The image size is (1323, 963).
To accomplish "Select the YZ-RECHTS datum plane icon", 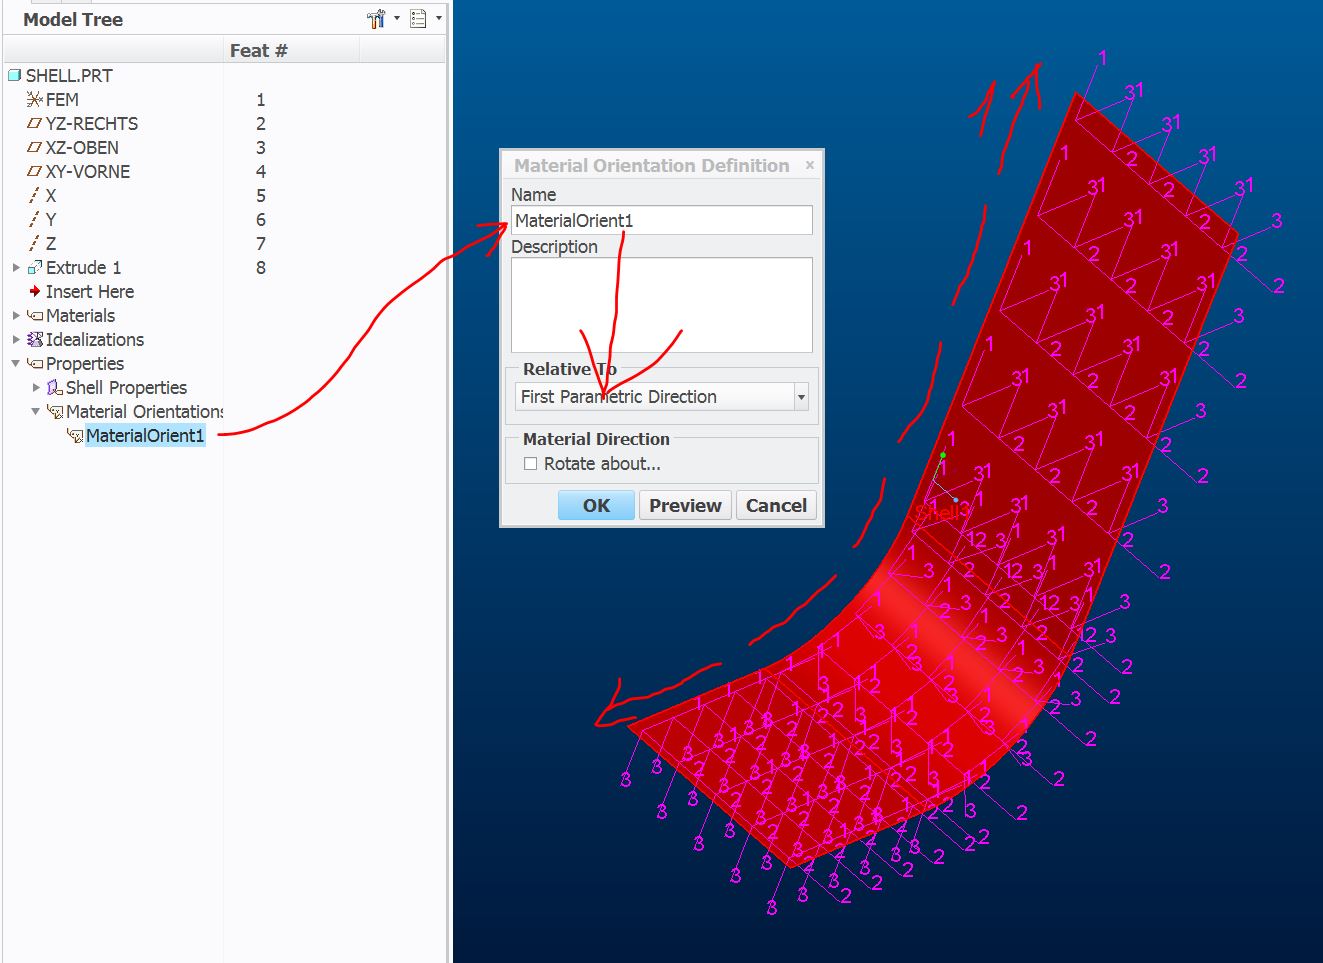I will point(33,123).
